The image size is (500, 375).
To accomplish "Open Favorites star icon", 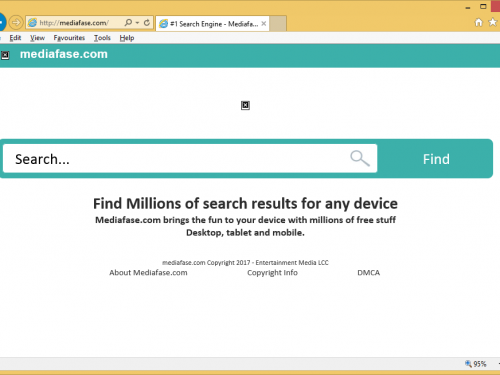I will [492, 22].
